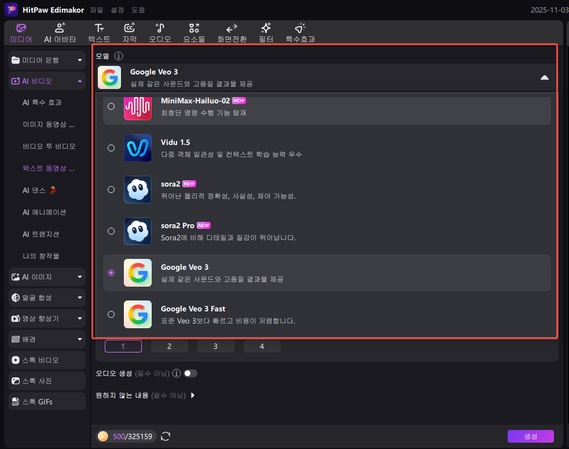Open Video to Video in sidebar
Screen dimensions: 569x449
click(49, 146)
